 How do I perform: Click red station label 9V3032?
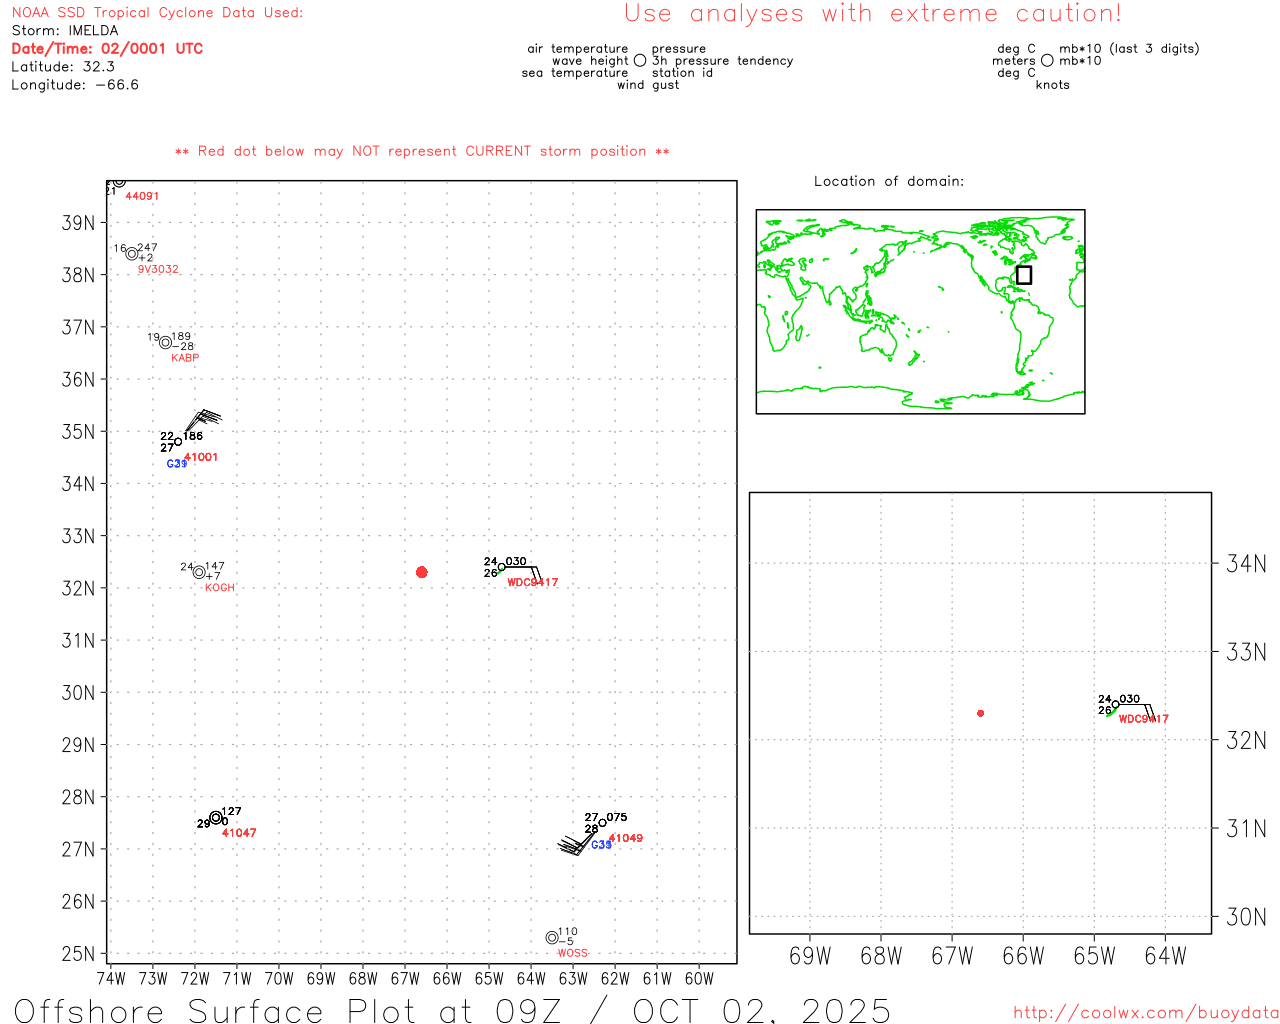(158, 270)
